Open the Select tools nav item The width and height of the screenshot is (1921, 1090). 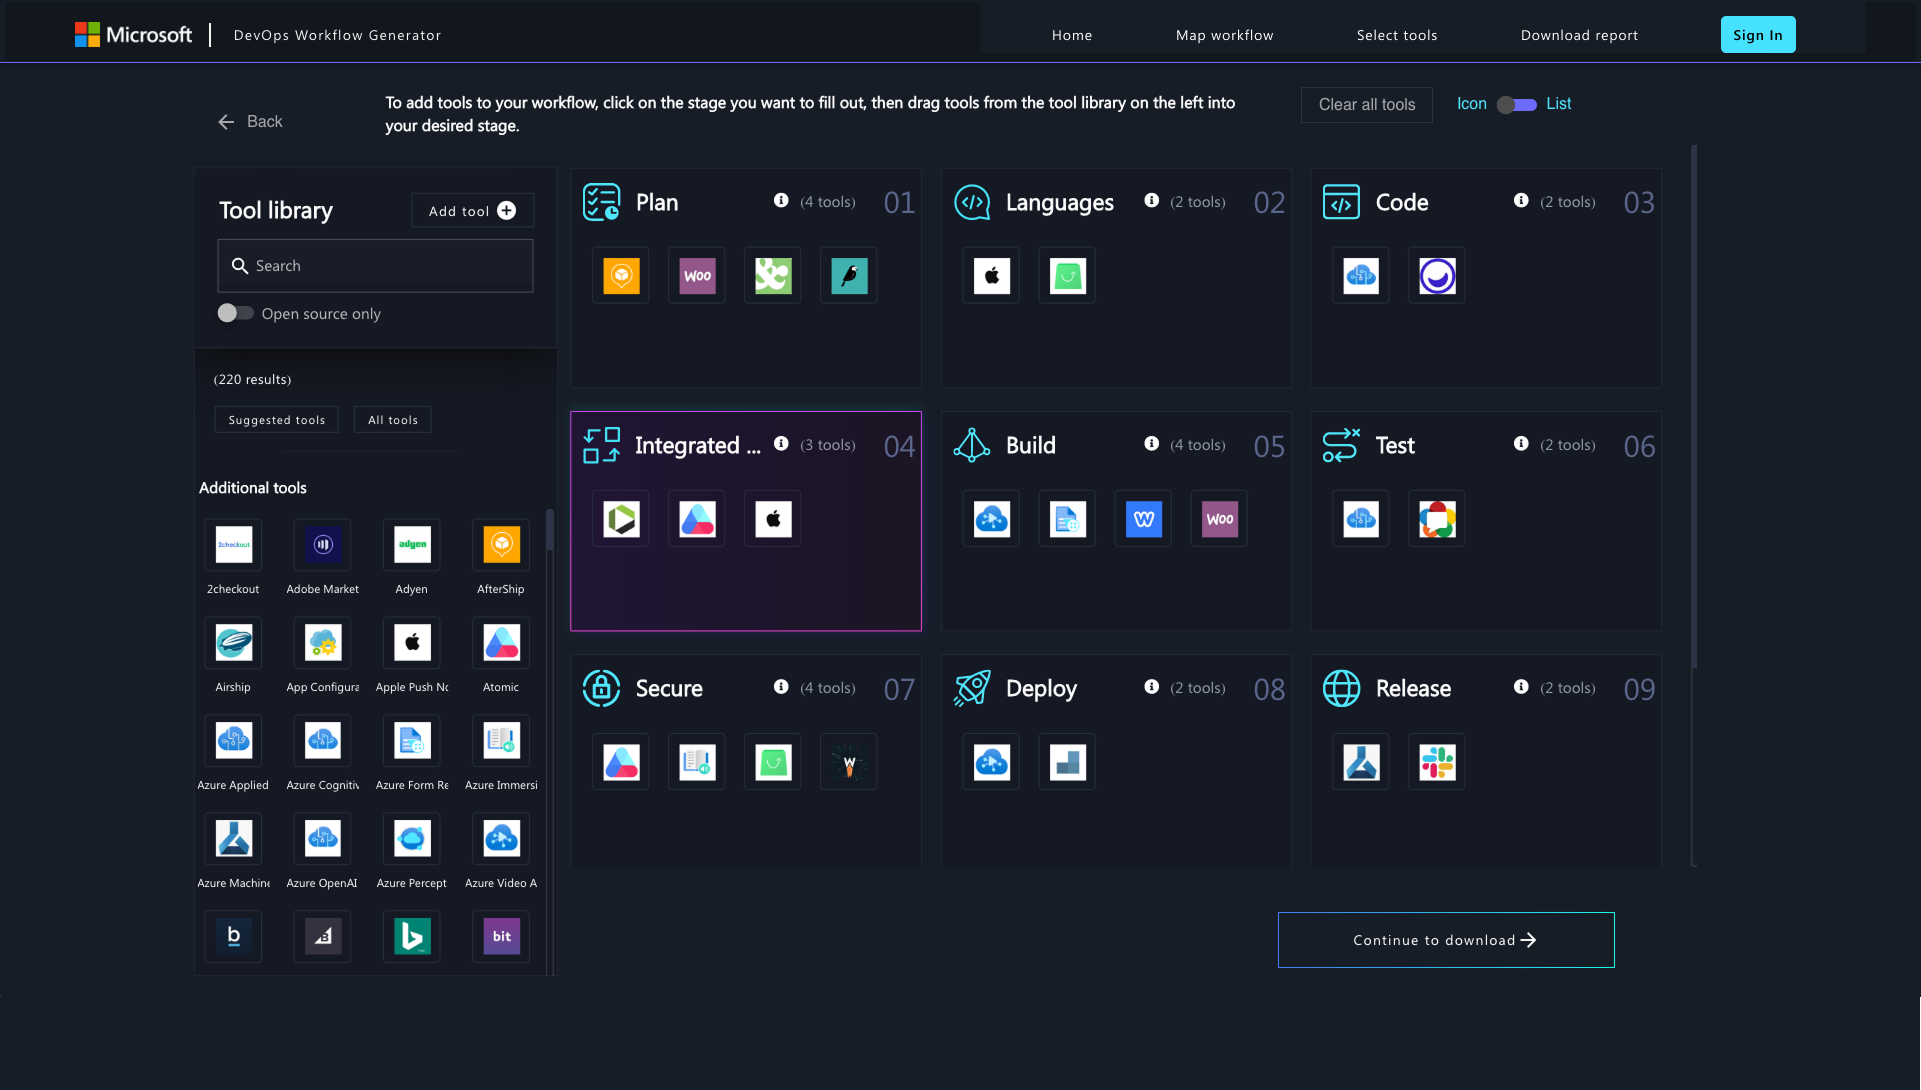pos(1396,35)
